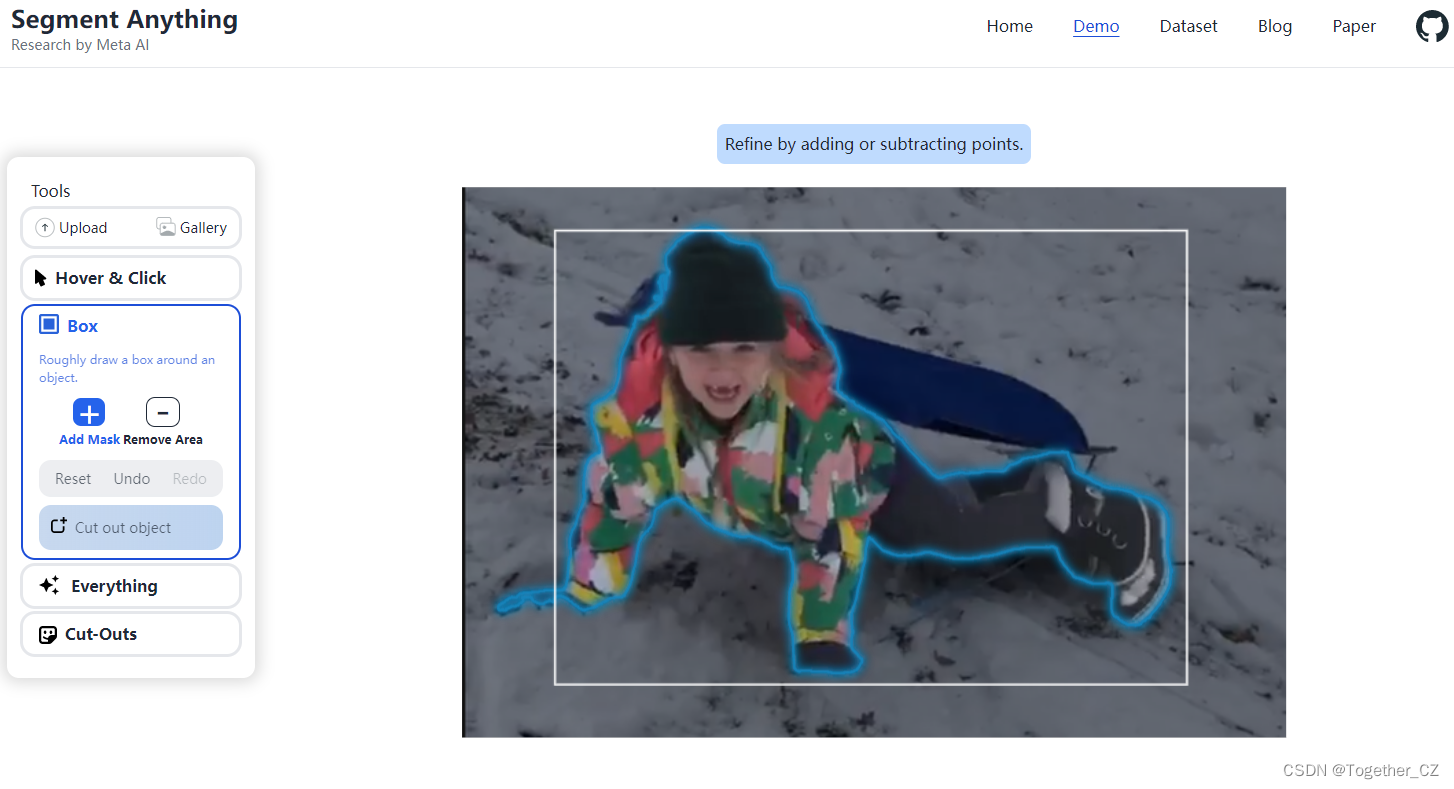Screen dimensions: 1454x789
Task: Click the Cut out object icon
Action: (59, 526)
